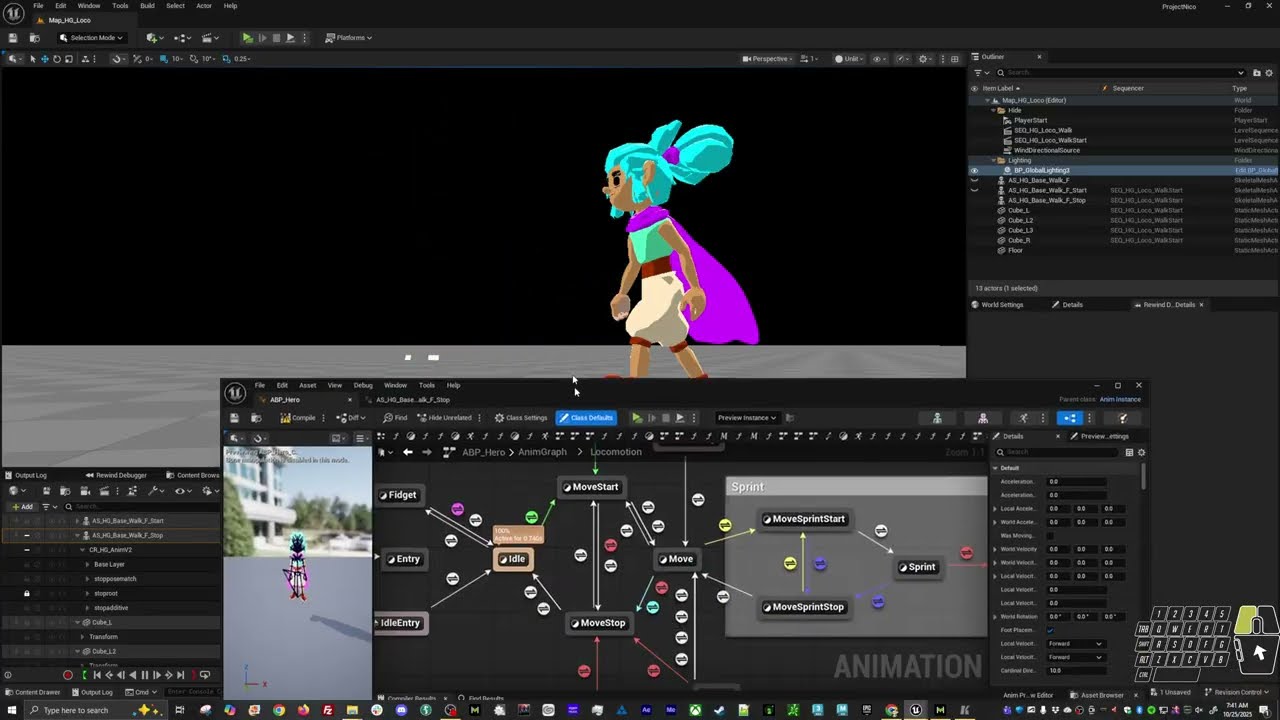Screen dimensions: 1280x720
Task: Add new folder in Outliner
Action: (1256, 72)
